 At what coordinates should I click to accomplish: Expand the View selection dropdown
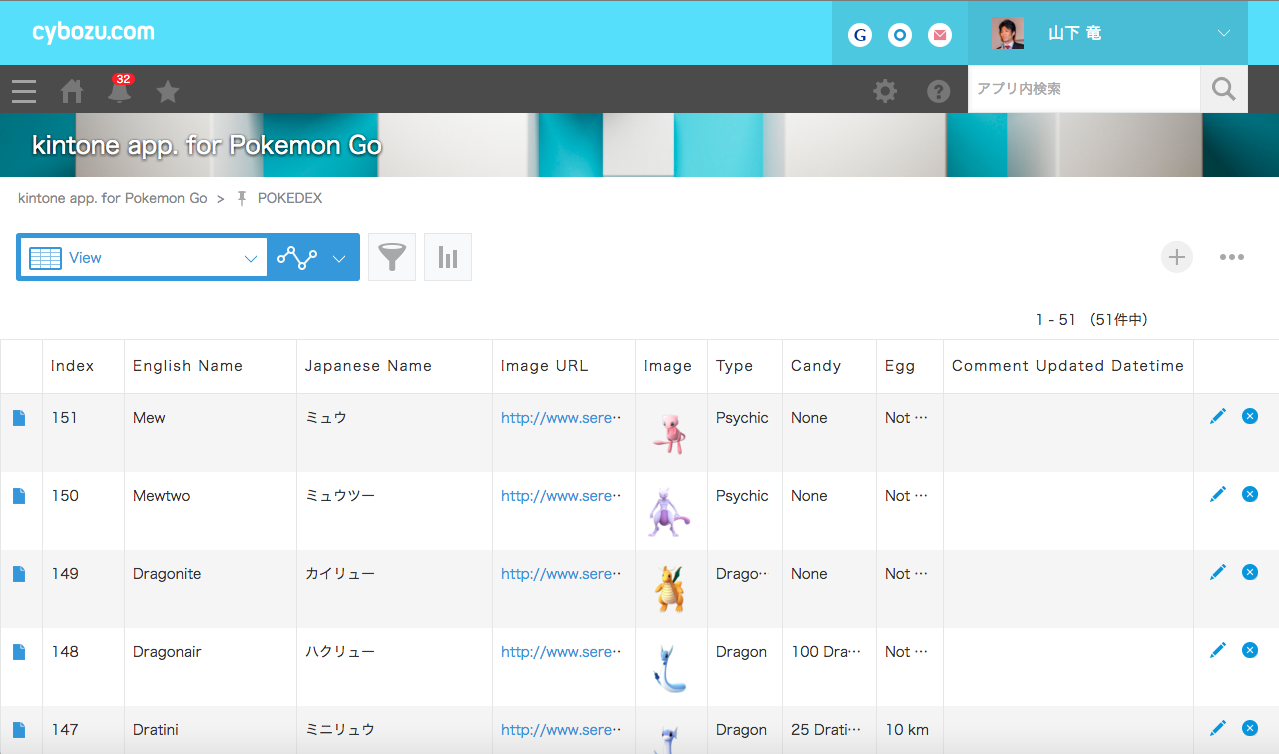click(143, 257)
